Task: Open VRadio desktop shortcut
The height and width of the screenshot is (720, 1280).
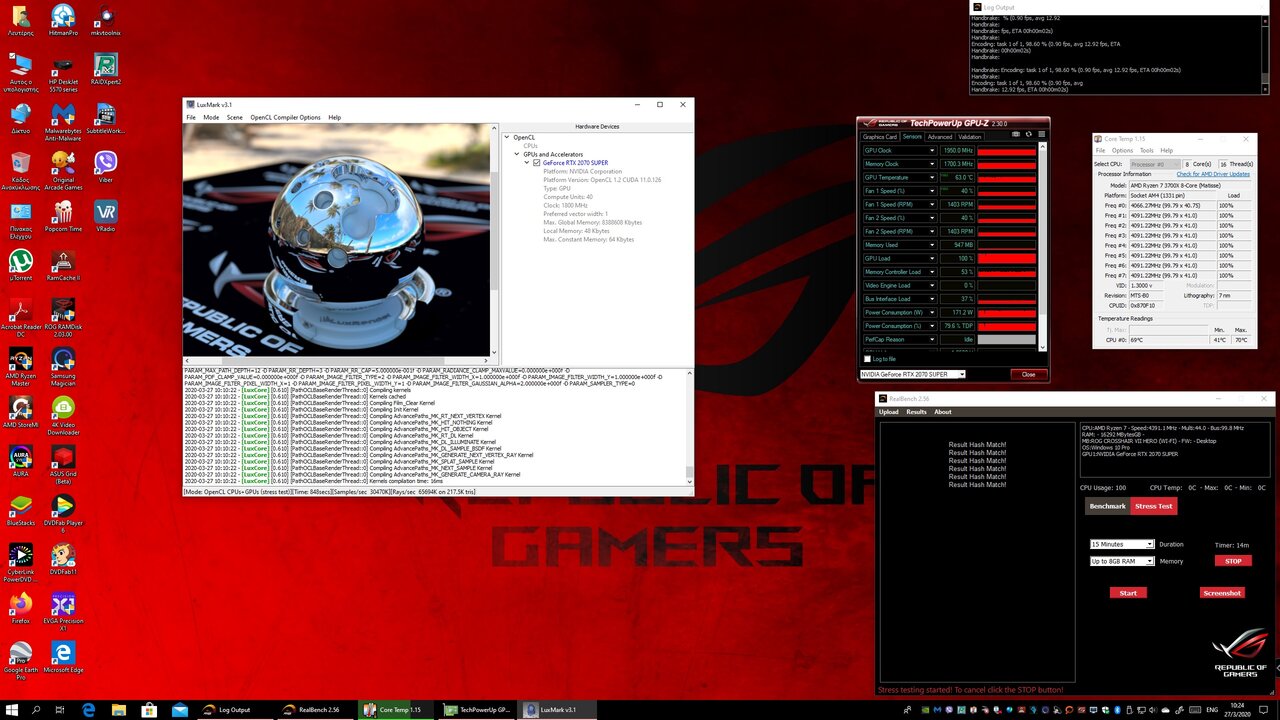Action: [x=105, y=215]
